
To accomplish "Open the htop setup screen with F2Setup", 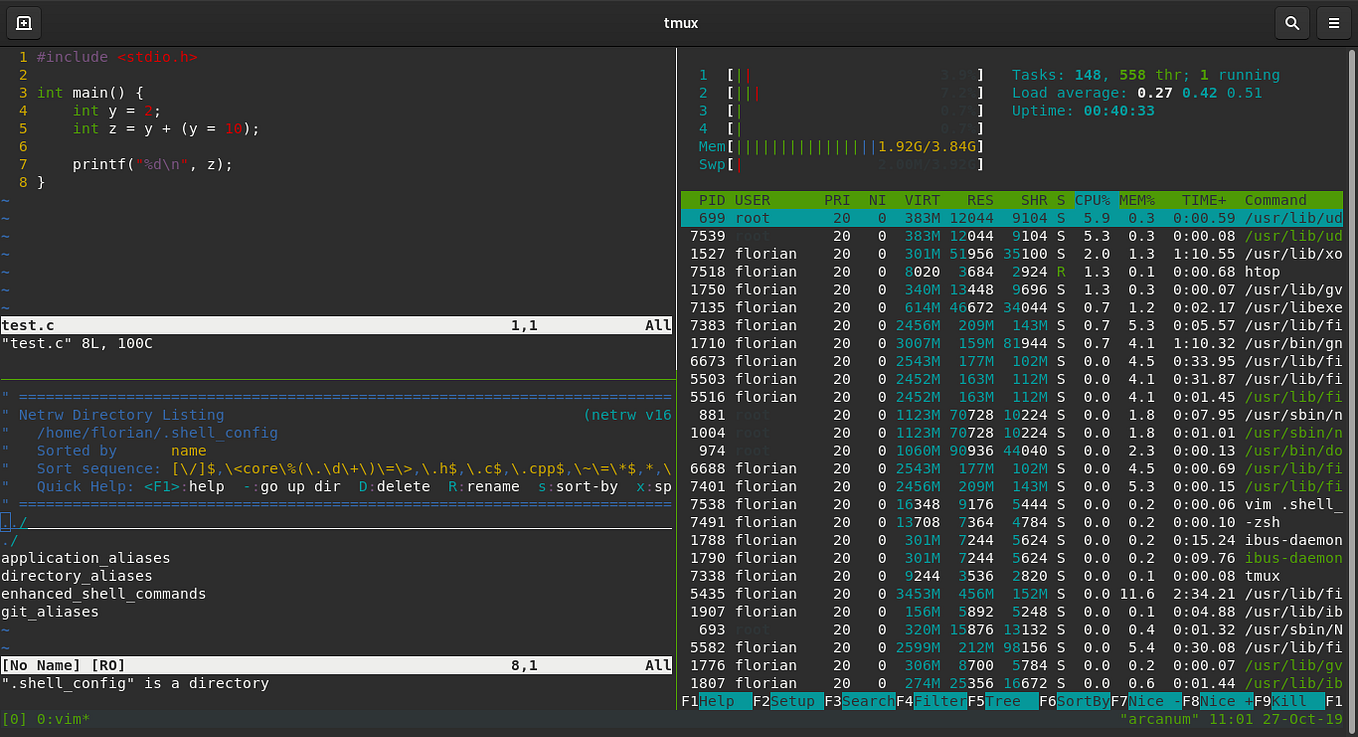I will (790, 701).
